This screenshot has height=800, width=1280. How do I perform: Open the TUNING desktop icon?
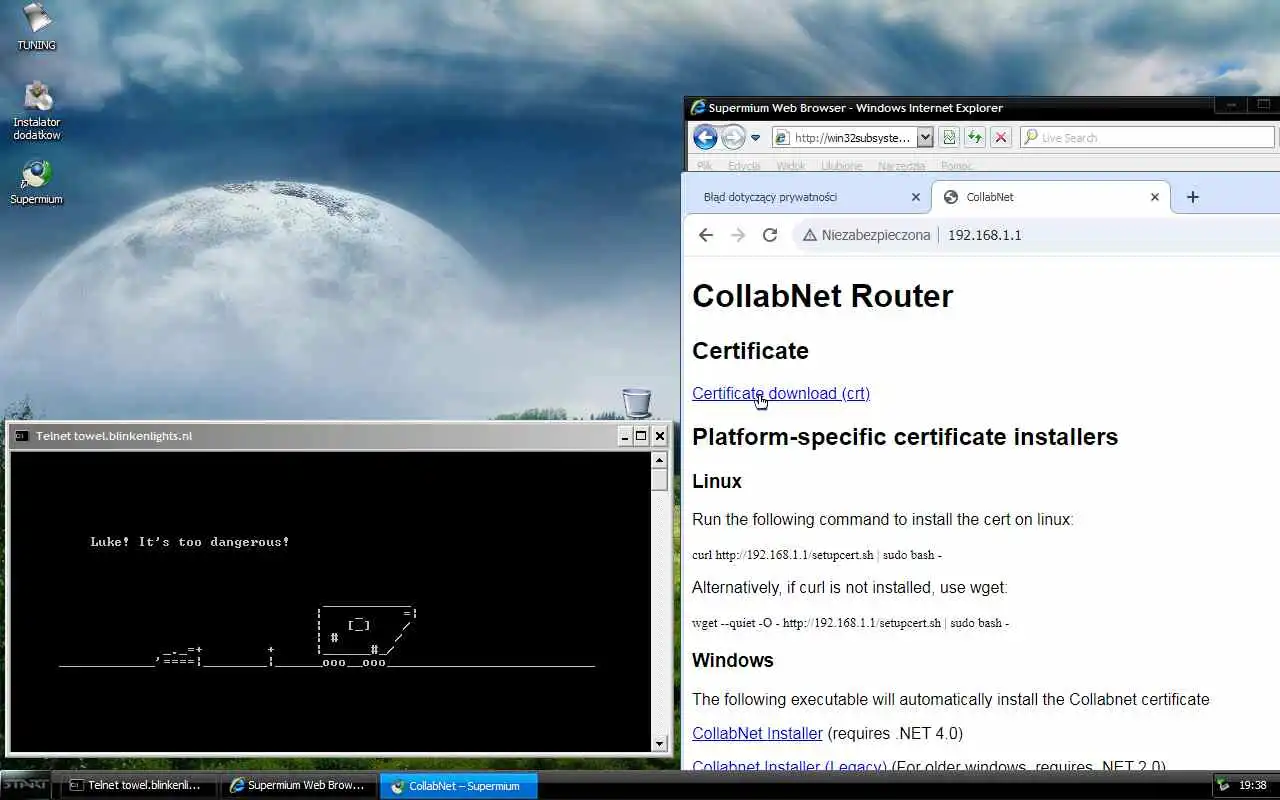click(x=36, y=26)
